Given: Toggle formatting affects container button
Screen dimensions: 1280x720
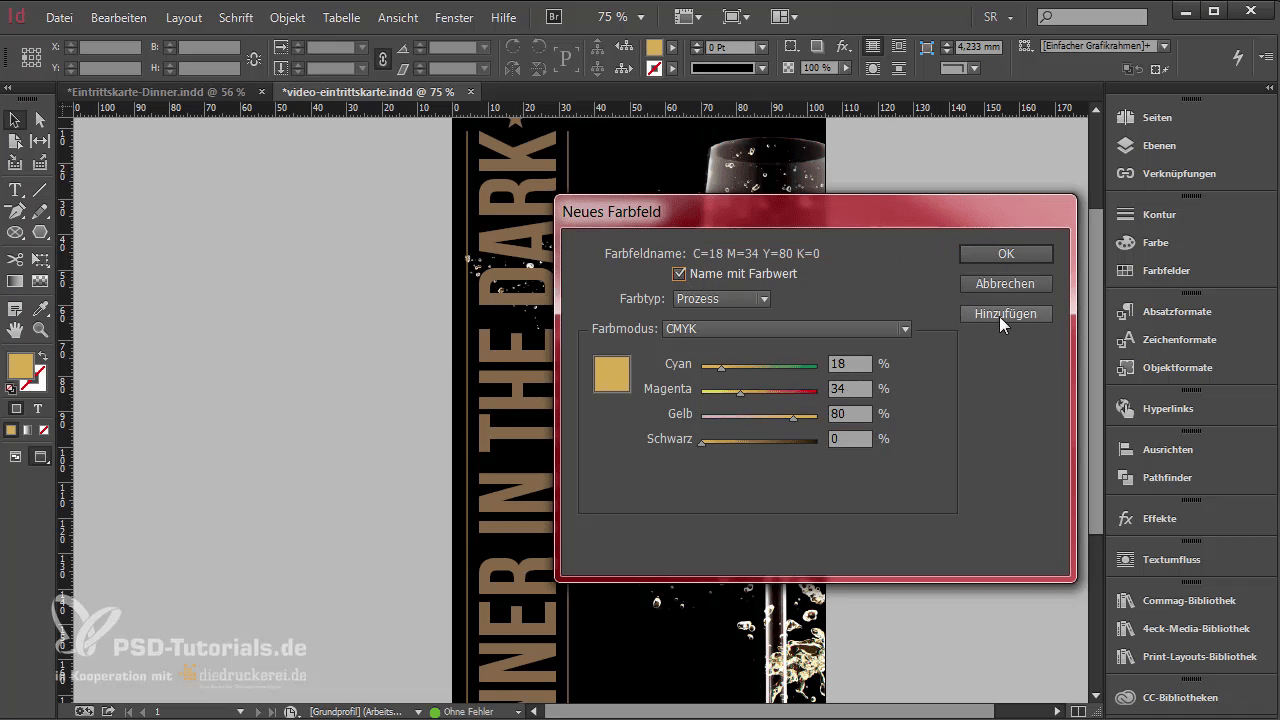Looking at the screenshot, I should [x=16, y=408].
